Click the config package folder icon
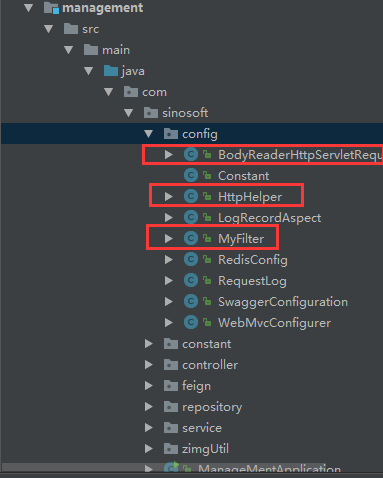 coord(171,134)
